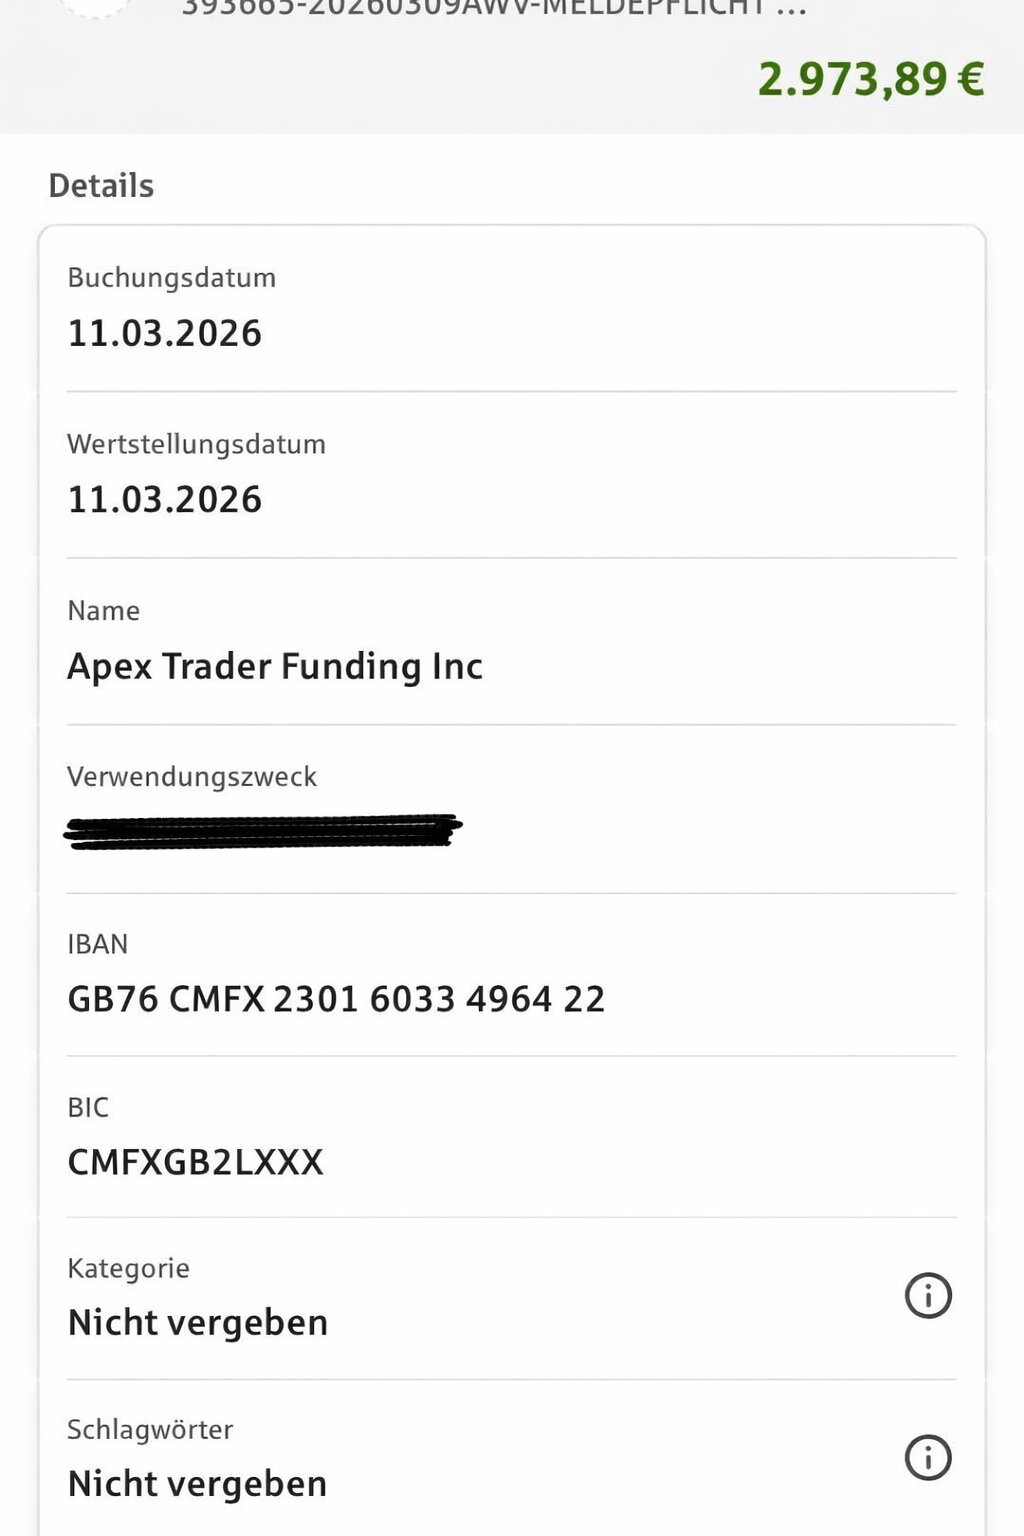Click the Wertstellungsdatum field label

point(196,444)
